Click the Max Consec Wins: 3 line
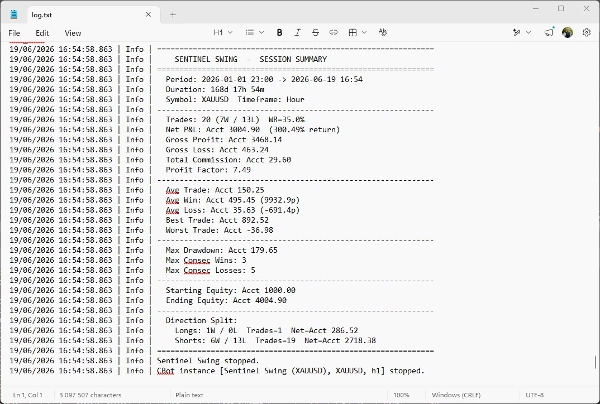The height and width of the screenshot is (404, 600). tap(206, 260)
